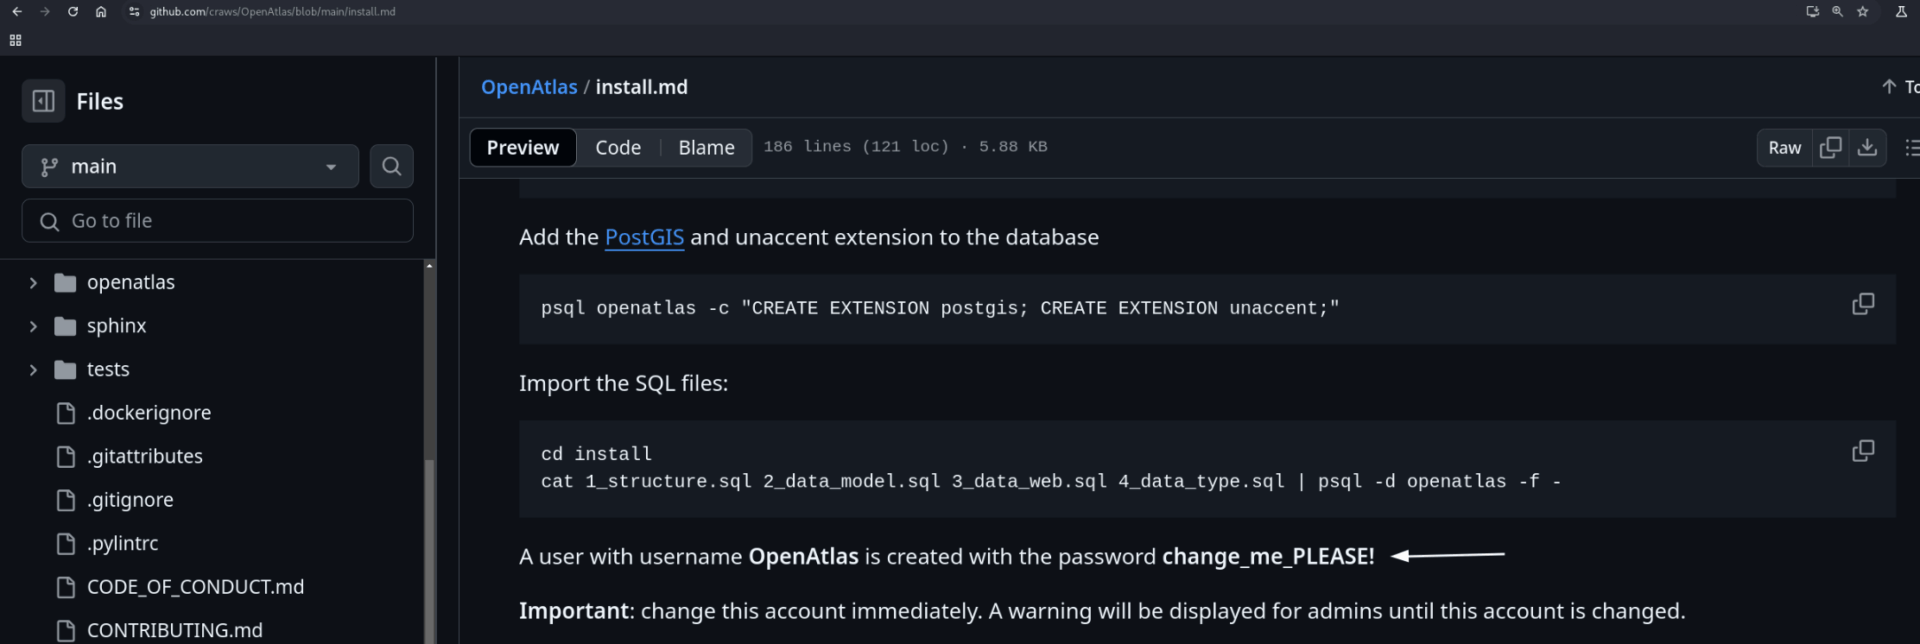Open the file search magnifier button
Viewport: 1920px width, 644px height.
click(392, 166)
